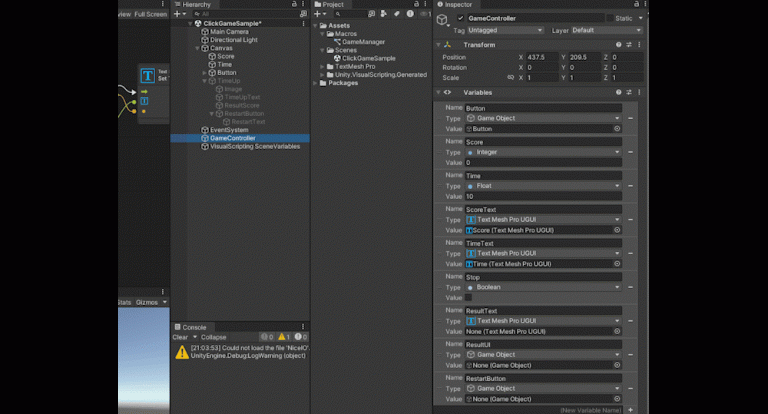Open the ClickGameSample scene's three-dot menu in Hierarchy
Image resolution: width=768 pixels, height=414 pixels.
pos(303,24)
